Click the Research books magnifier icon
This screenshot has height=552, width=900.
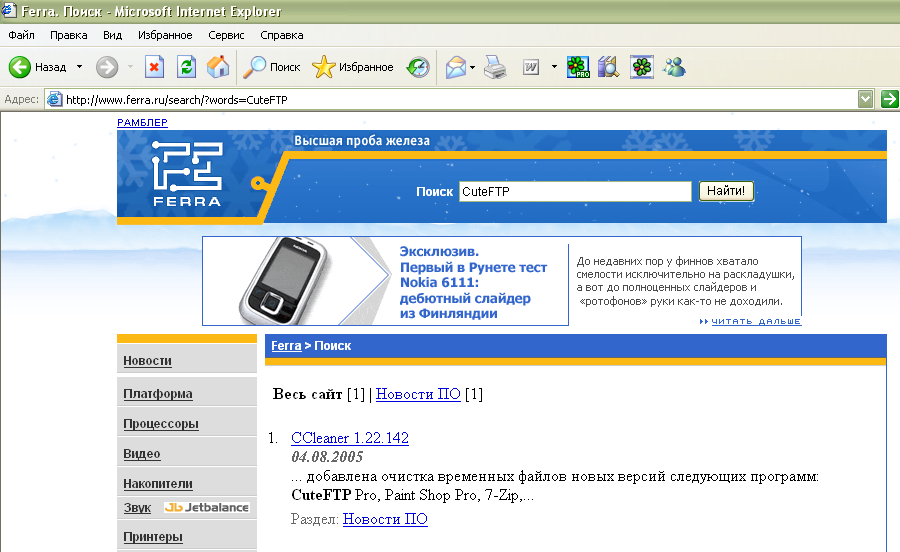(608, 67)
